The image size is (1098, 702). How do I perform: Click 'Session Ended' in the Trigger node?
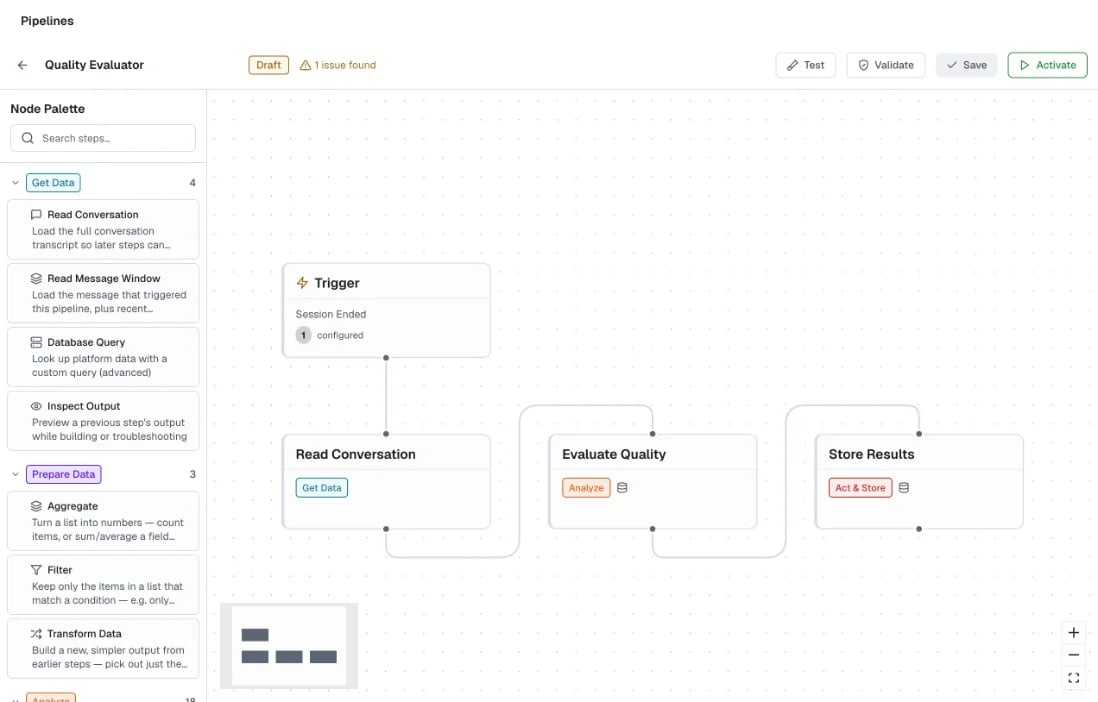click(331, 314)
